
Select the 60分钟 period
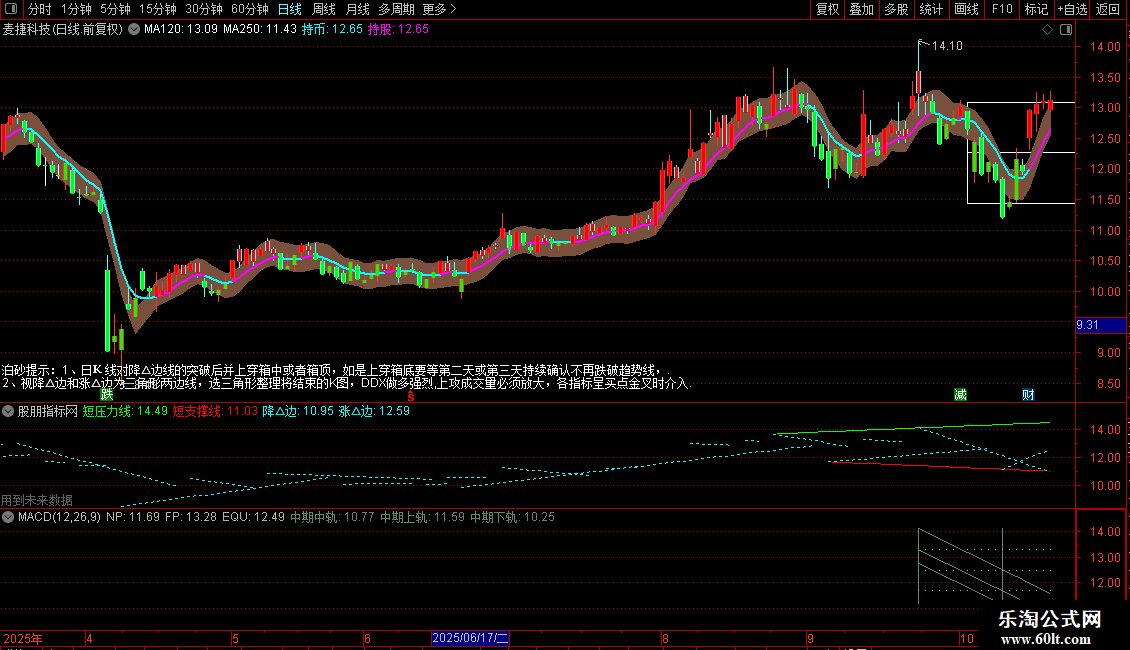250,9
